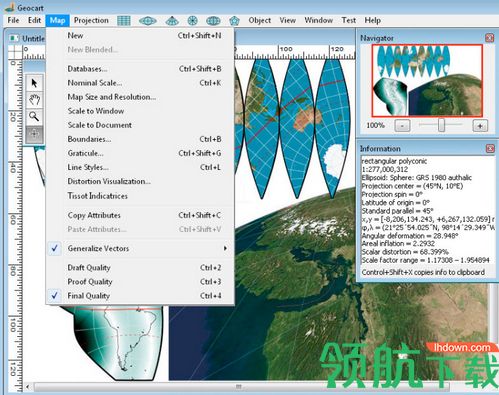Click 'rectangular polyconic' in Information panel

(x=394, y=161)
